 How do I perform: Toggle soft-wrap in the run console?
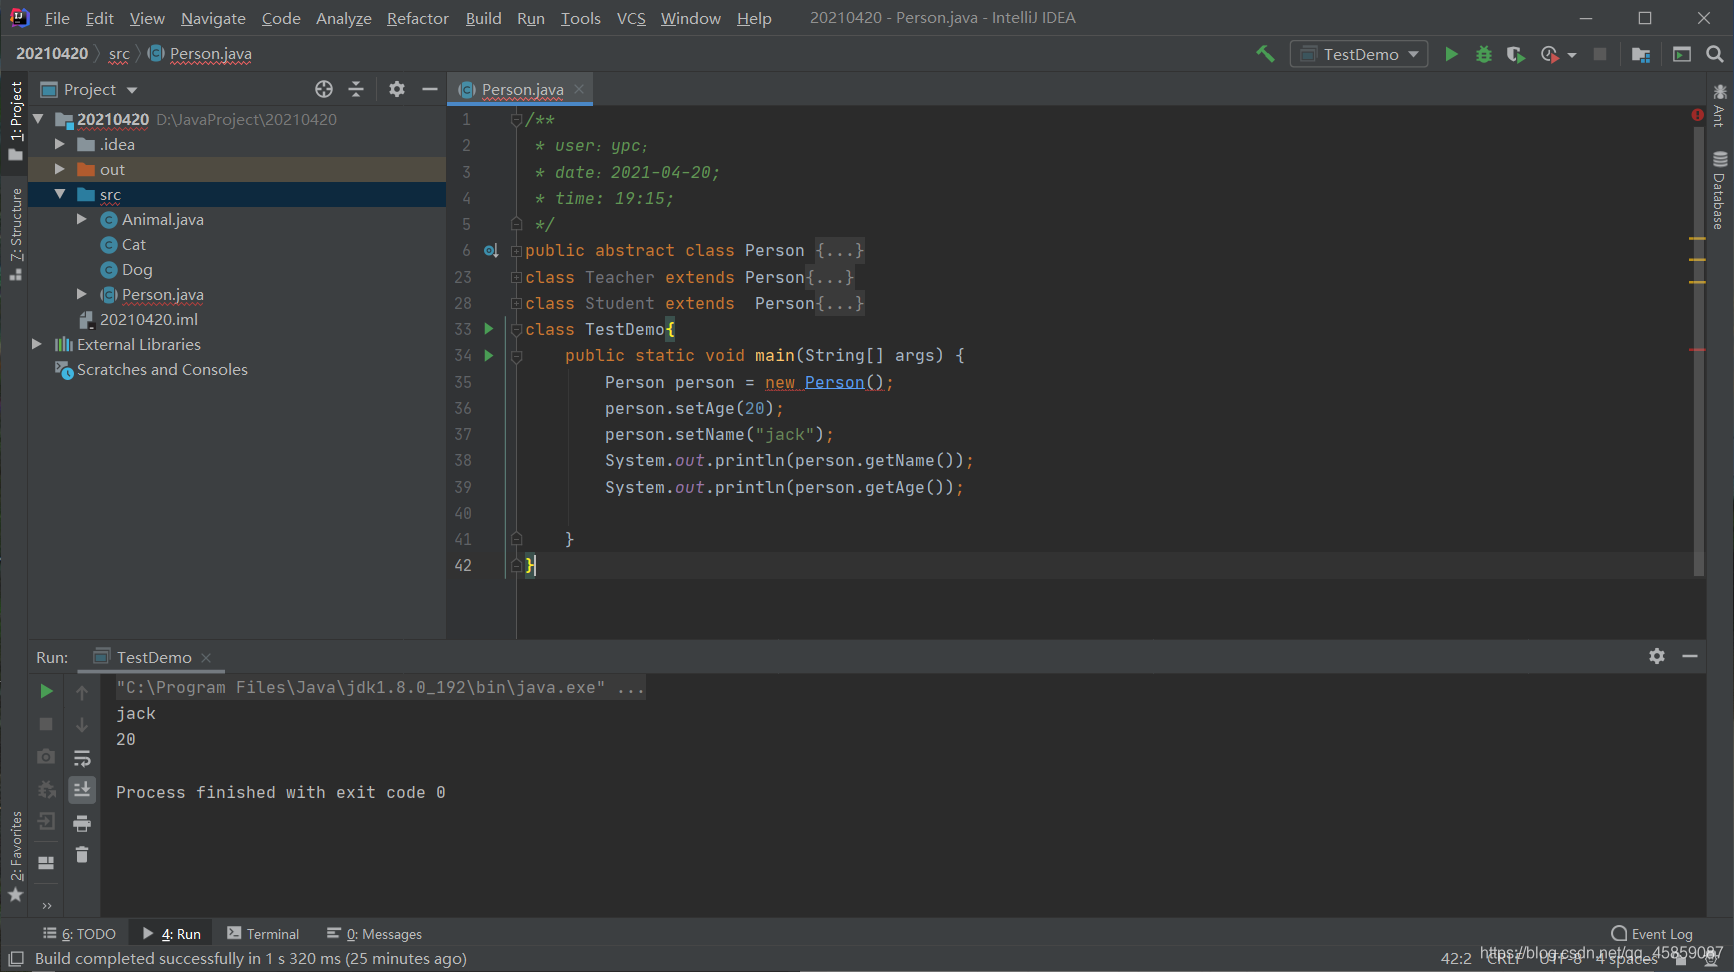pyautogui.click(x=82, y=758)
